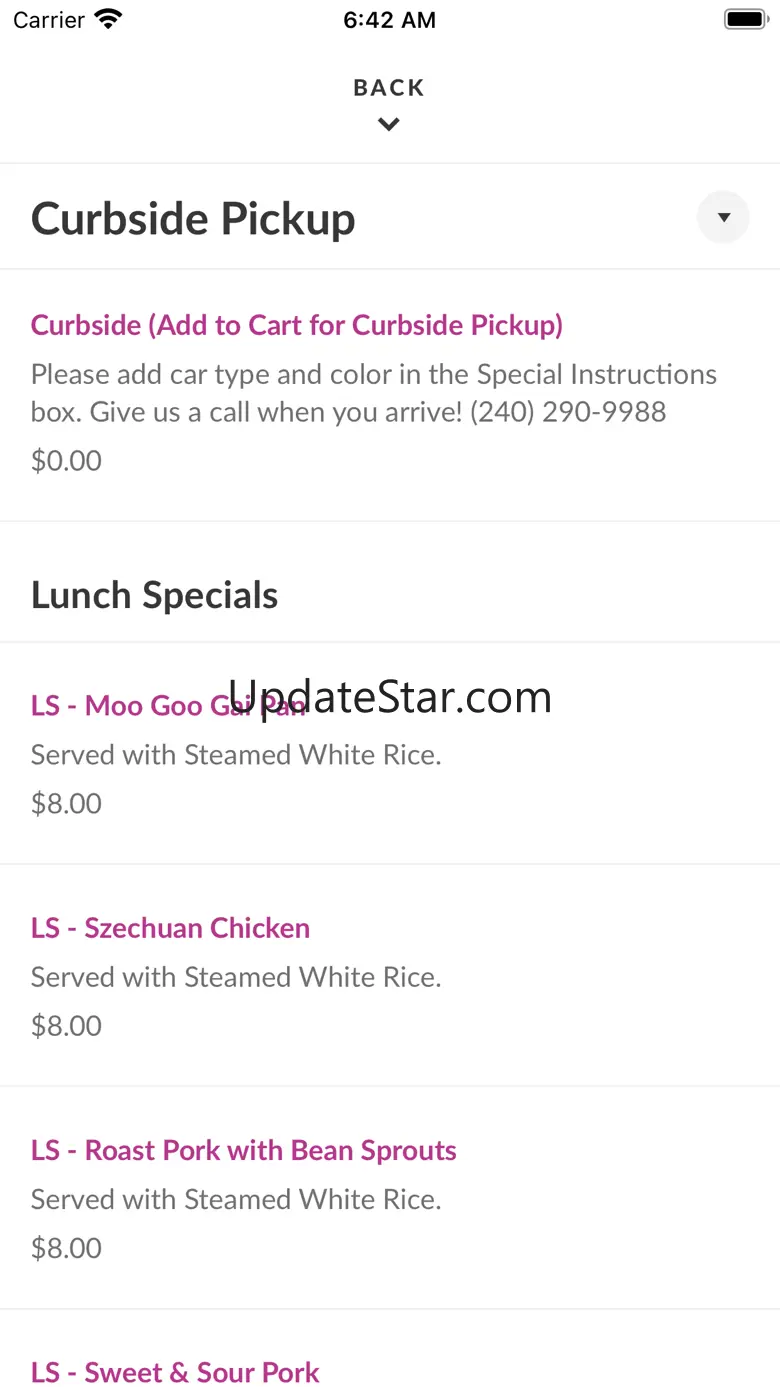Tap the $0.00 curbside price
Viewport: 780px width, 1387px height.
[x=66, y=461]
